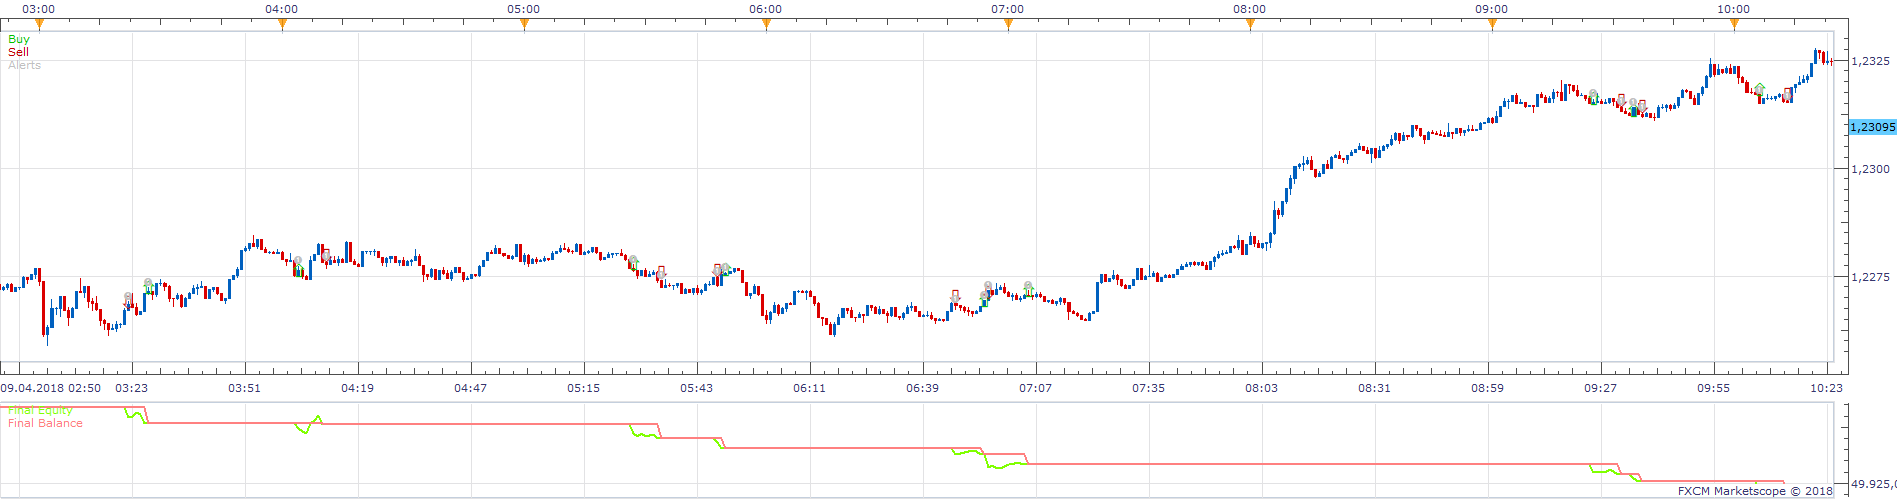Image resolution: width=1899 pixels, height=500 pixels.
Task: Click the 03:51 time axis label
Action: [x=244, y=388]
